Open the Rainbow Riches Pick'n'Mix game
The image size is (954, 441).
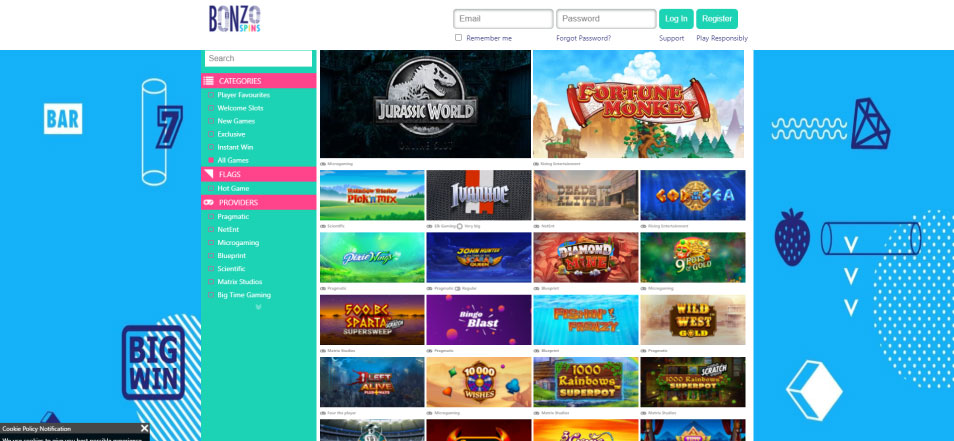click(372, 195)
